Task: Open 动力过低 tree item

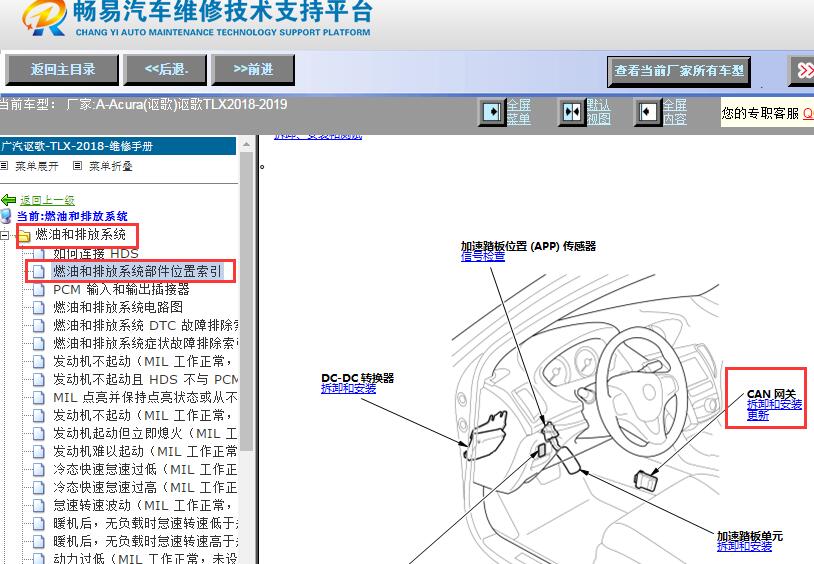Action: point(146,559)
